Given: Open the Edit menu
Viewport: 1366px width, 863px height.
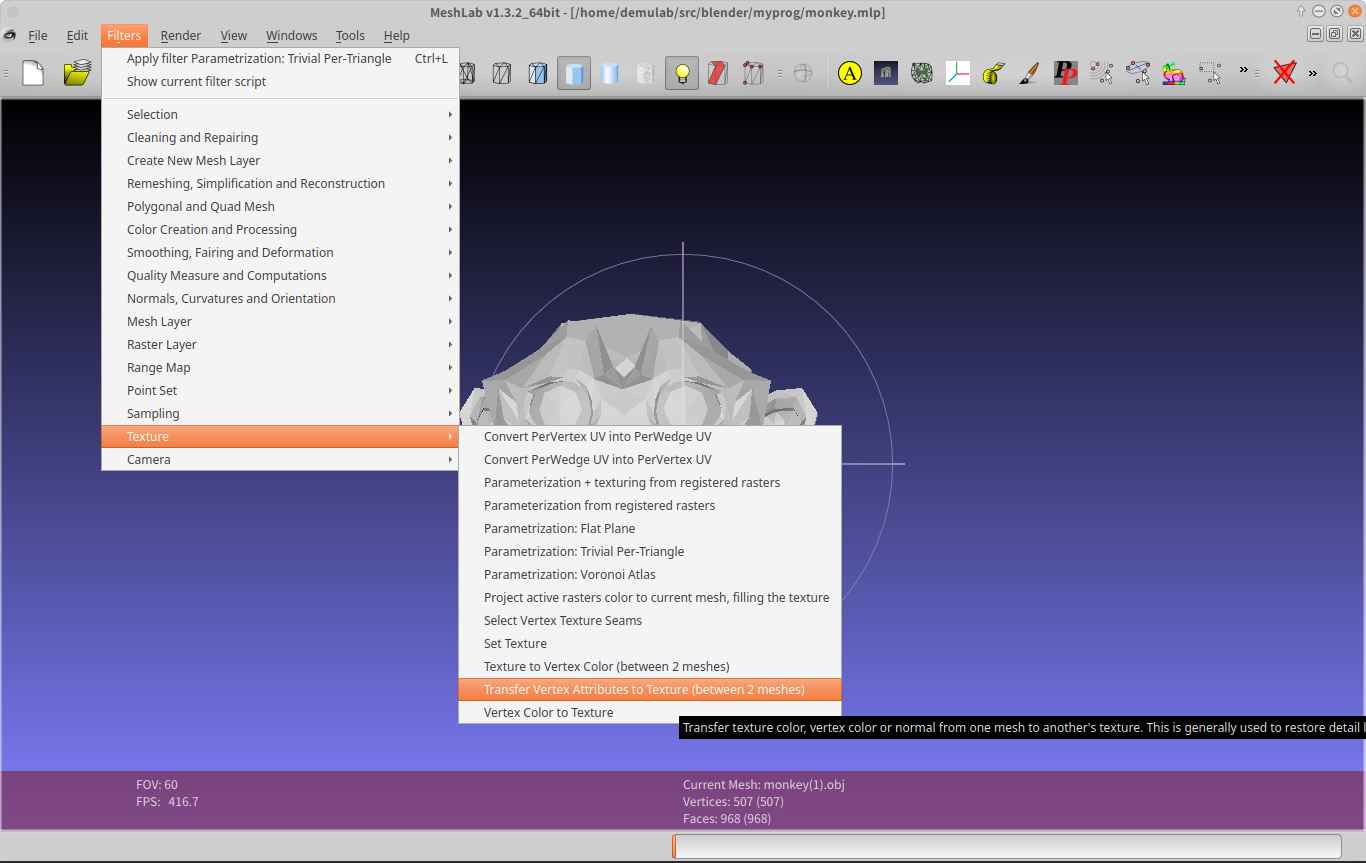Looking at the screenshot, I should (77, 35).
